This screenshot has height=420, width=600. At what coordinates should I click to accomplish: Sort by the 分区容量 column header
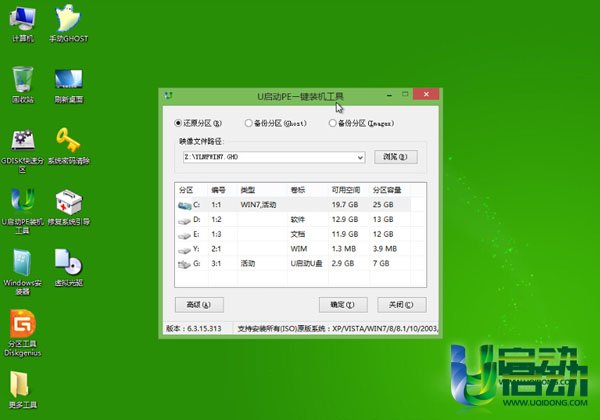pos(387,190)
